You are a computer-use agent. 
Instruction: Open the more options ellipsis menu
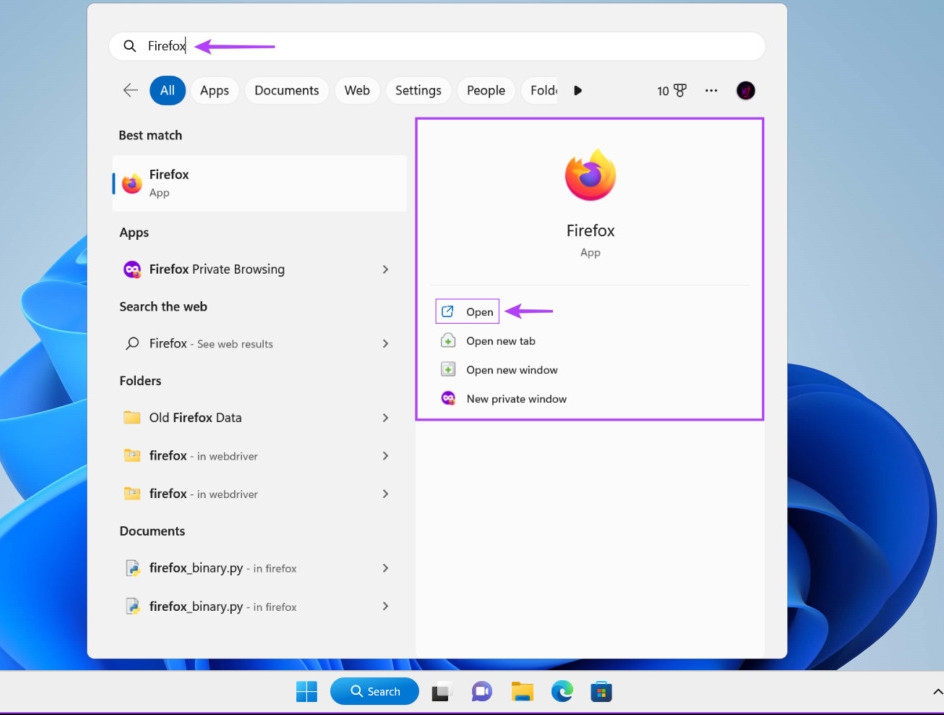tap(711, 90)
